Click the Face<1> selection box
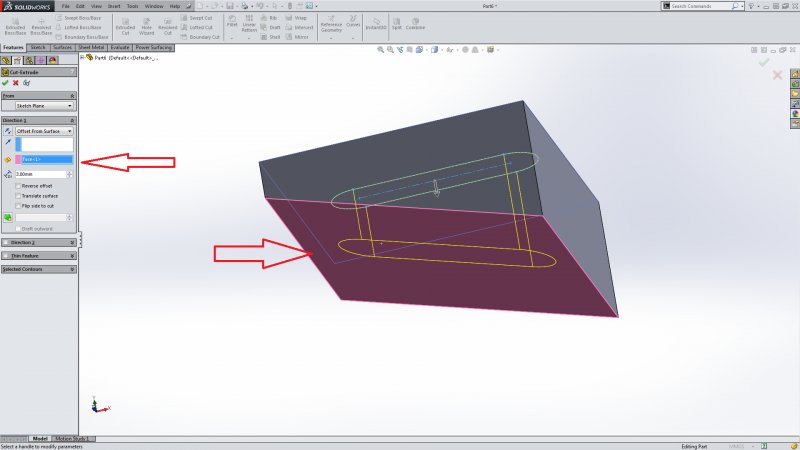This screenshot has width=800, height=450. (x=44, y=160)
